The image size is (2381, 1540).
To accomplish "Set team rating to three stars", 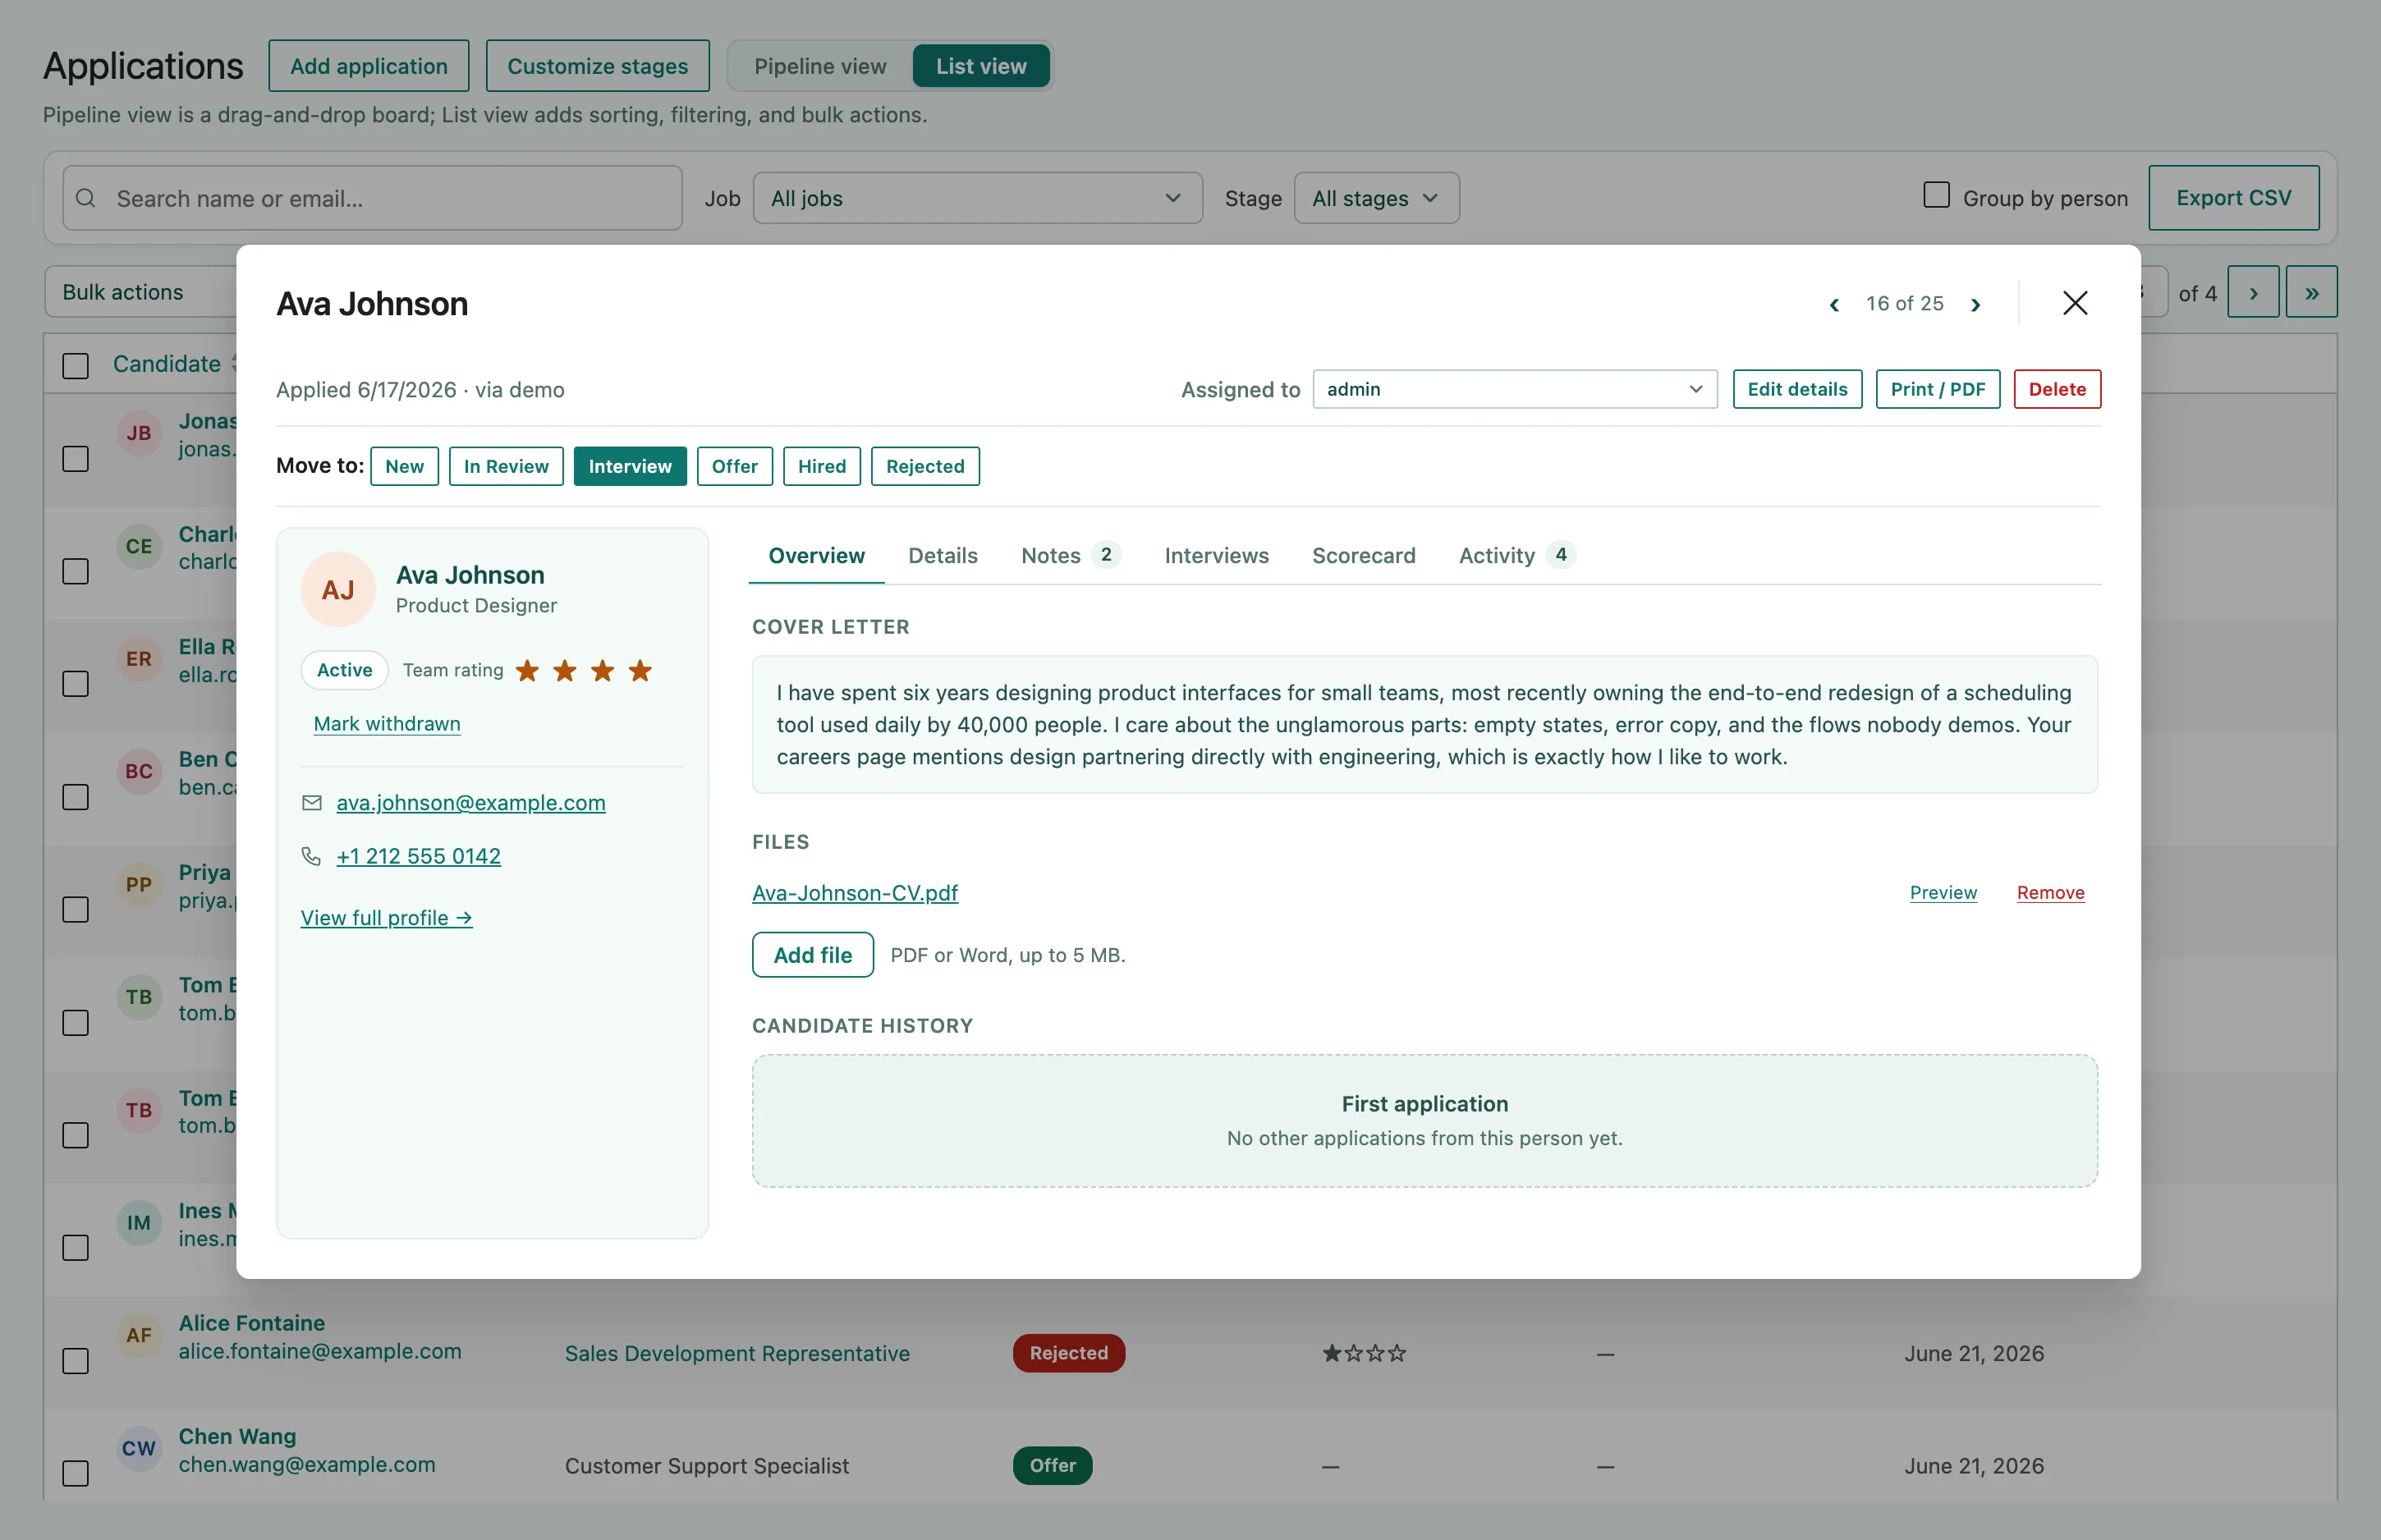I will 602,670.
